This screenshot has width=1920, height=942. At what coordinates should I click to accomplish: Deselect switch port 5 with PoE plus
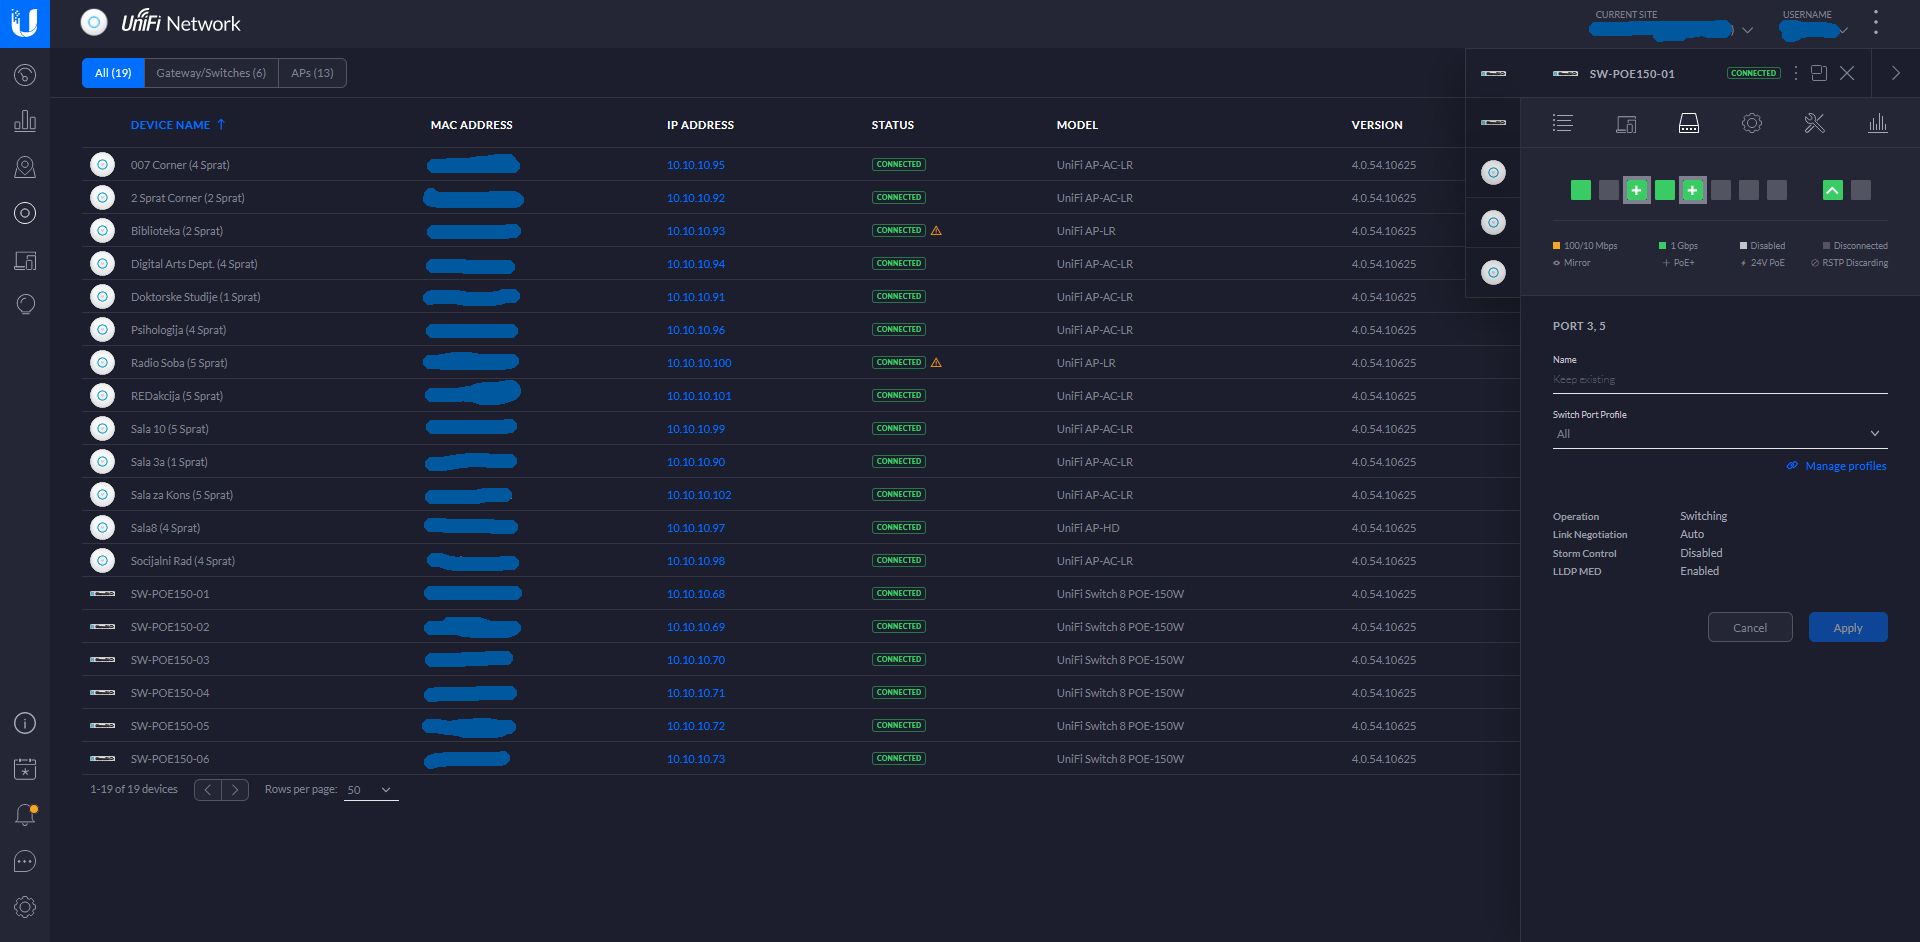1692,190
